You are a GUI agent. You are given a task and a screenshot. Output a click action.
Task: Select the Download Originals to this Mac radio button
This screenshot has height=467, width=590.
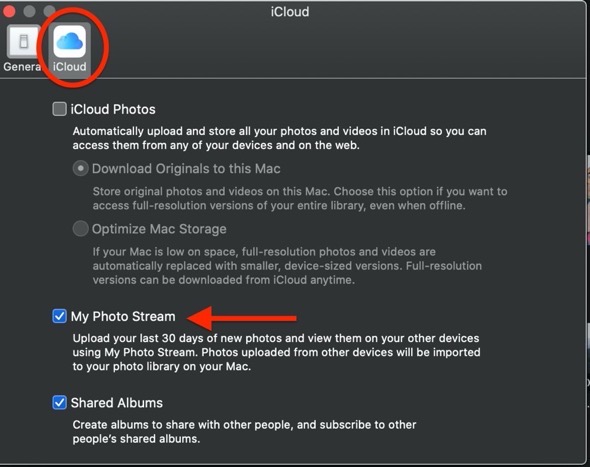[80, 169]
